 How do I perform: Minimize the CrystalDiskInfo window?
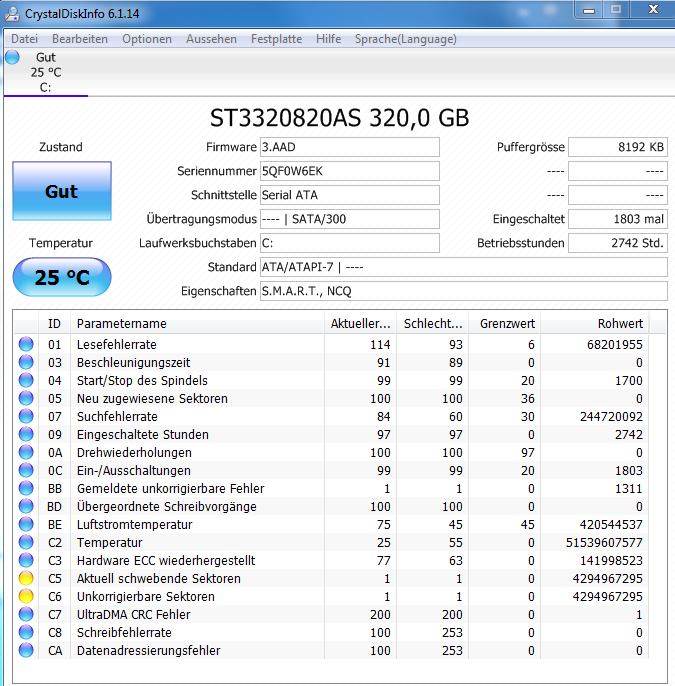(x=589, y=10)
